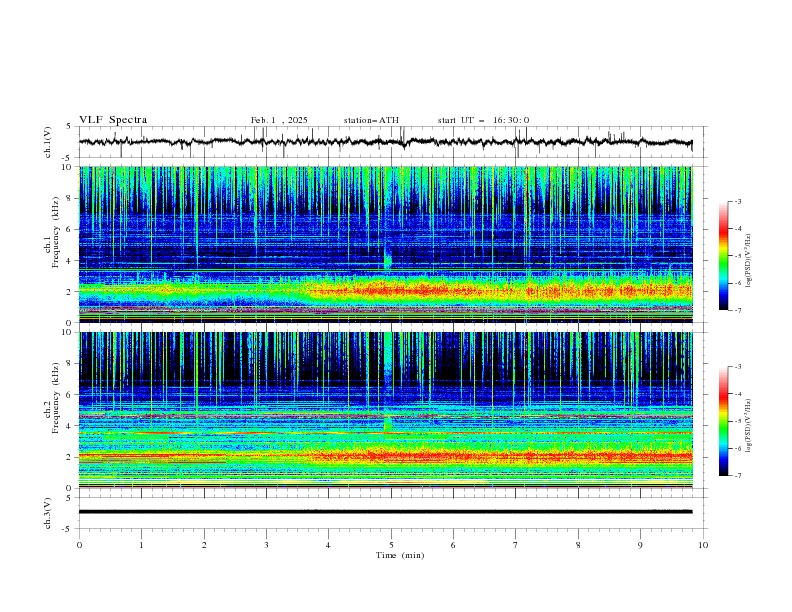This screenshot has height=612, width=792.
Task: Click time axis tick label "7"
Action: pyautogui.click(x=516, y=545)
